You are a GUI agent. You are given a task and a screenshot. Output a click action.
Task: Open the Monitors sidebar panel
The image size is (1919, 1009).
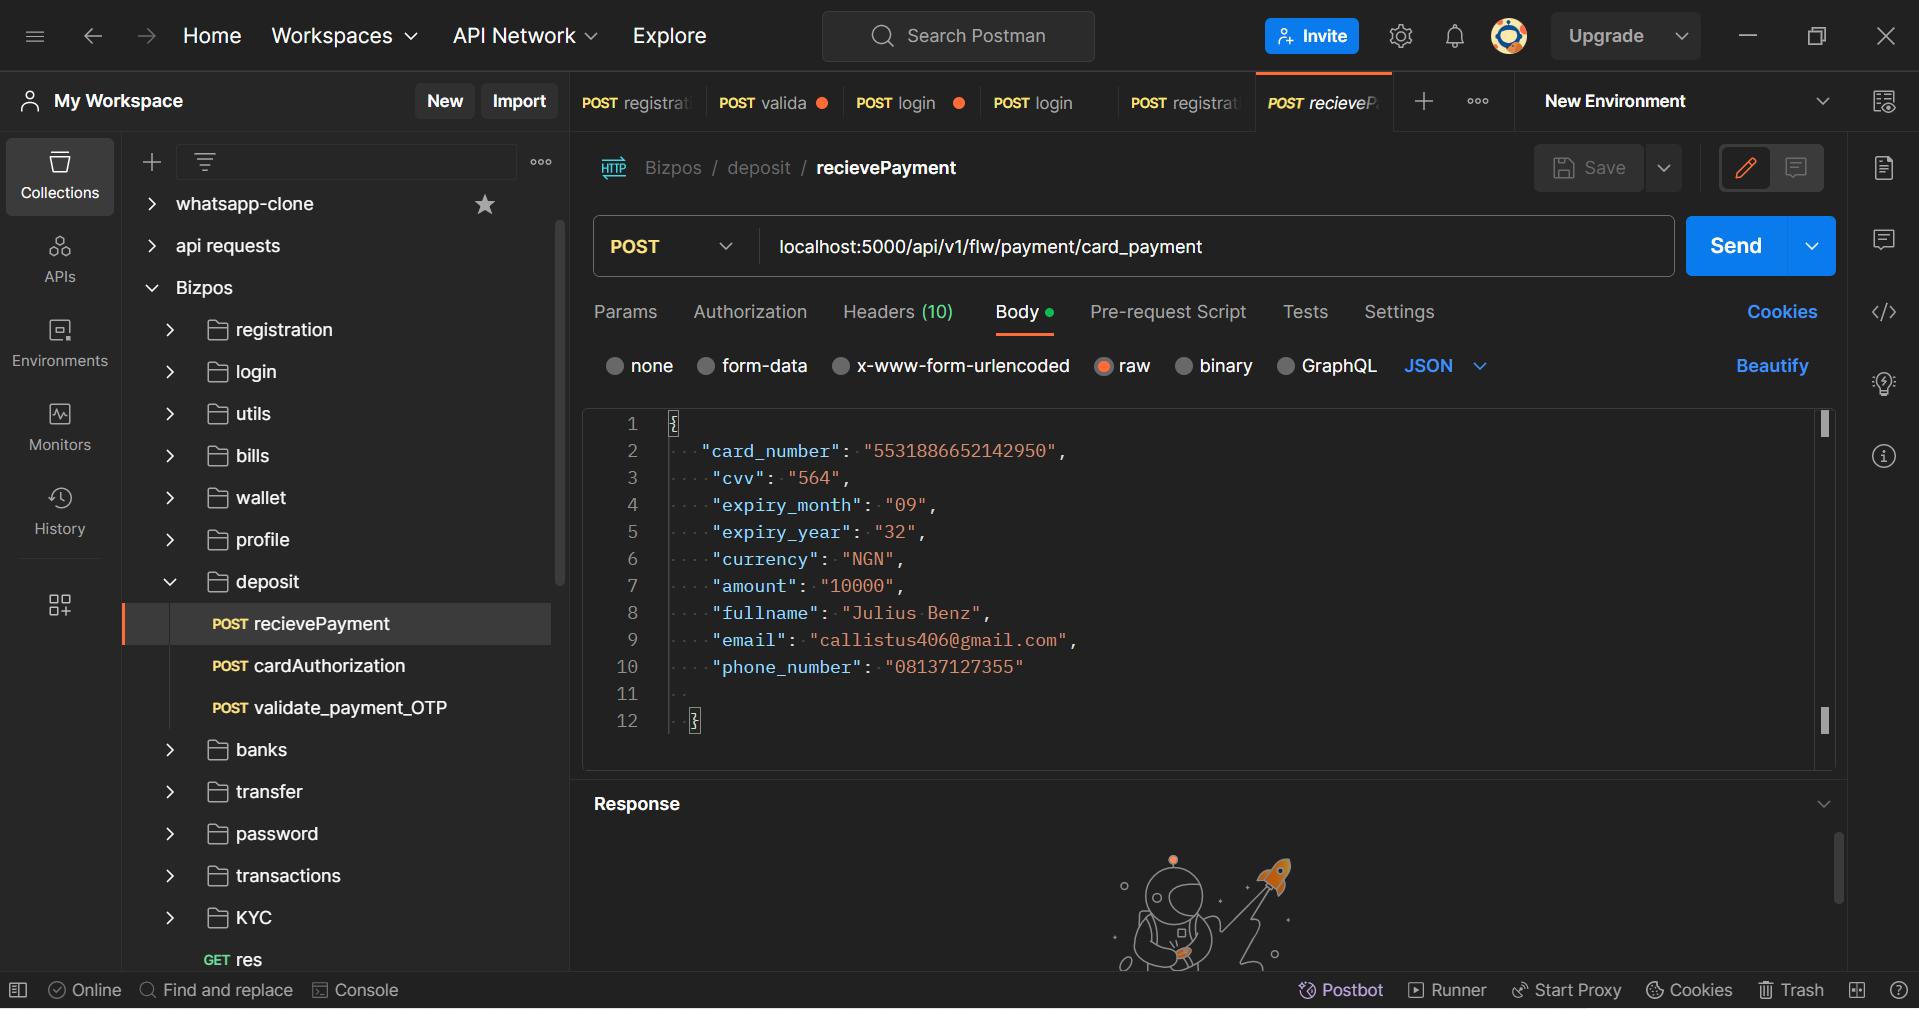click(x=60, y=427)
